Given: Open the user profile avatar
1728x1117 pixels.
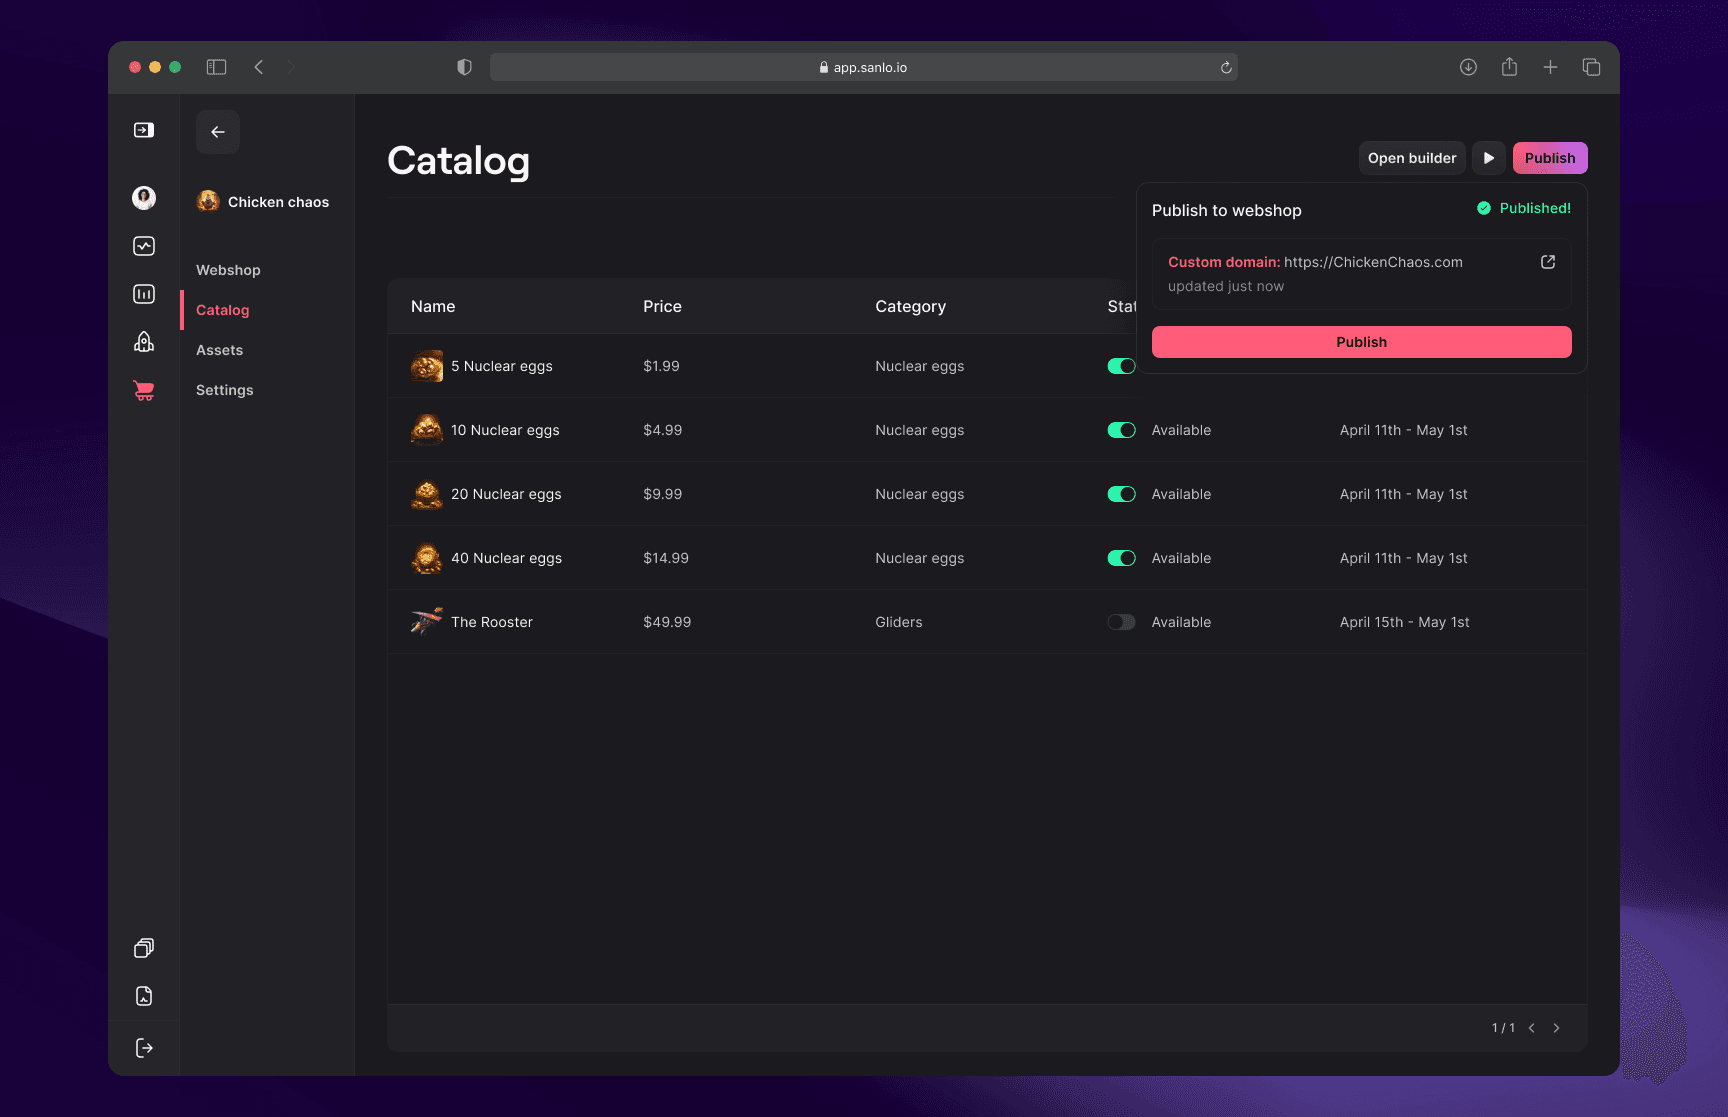Looking at the screenshot, I should click(144, 198).
